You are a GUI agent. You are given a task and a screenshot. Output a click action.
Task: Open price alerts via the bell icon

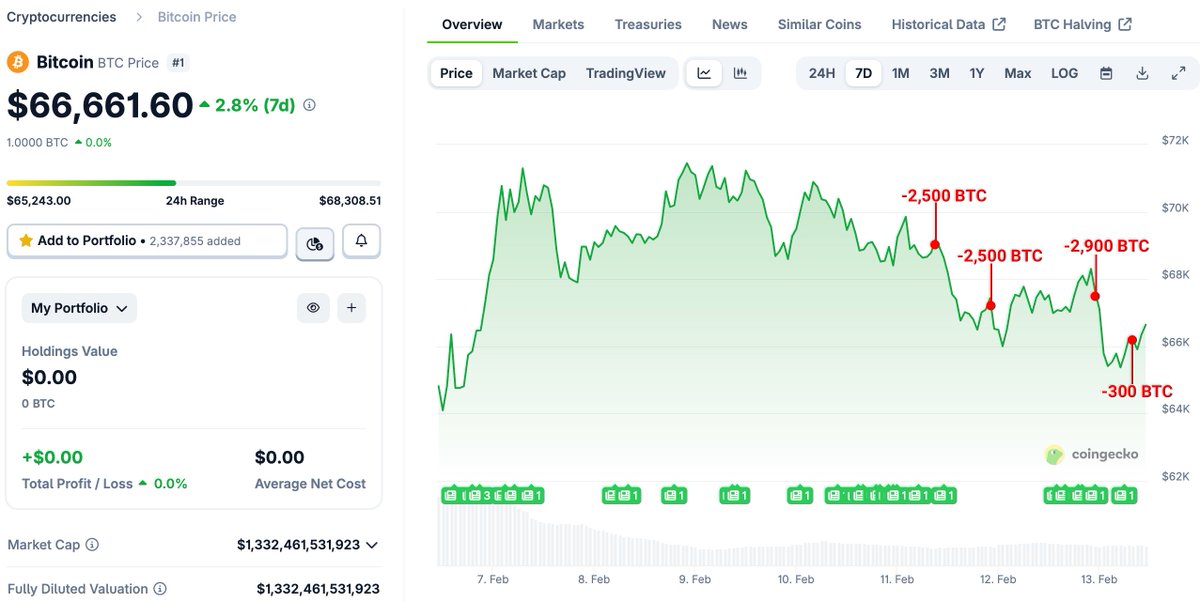point(361,240)
